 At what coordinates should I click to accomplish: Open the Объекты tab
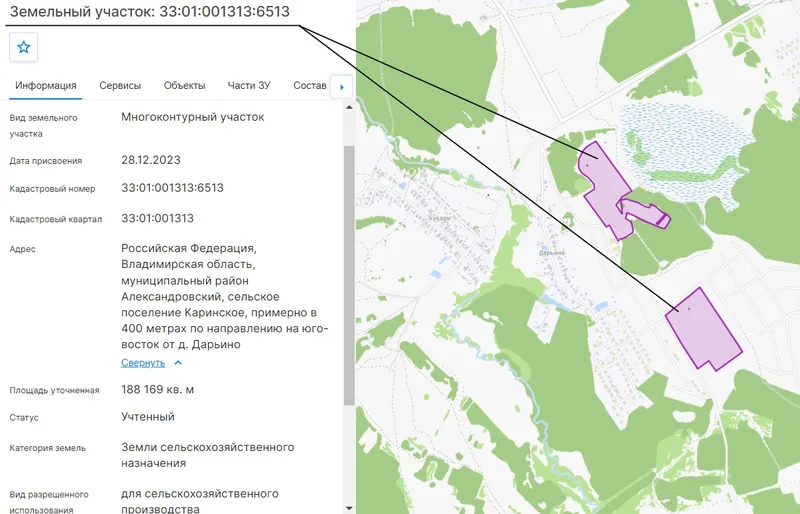point(184,86)
